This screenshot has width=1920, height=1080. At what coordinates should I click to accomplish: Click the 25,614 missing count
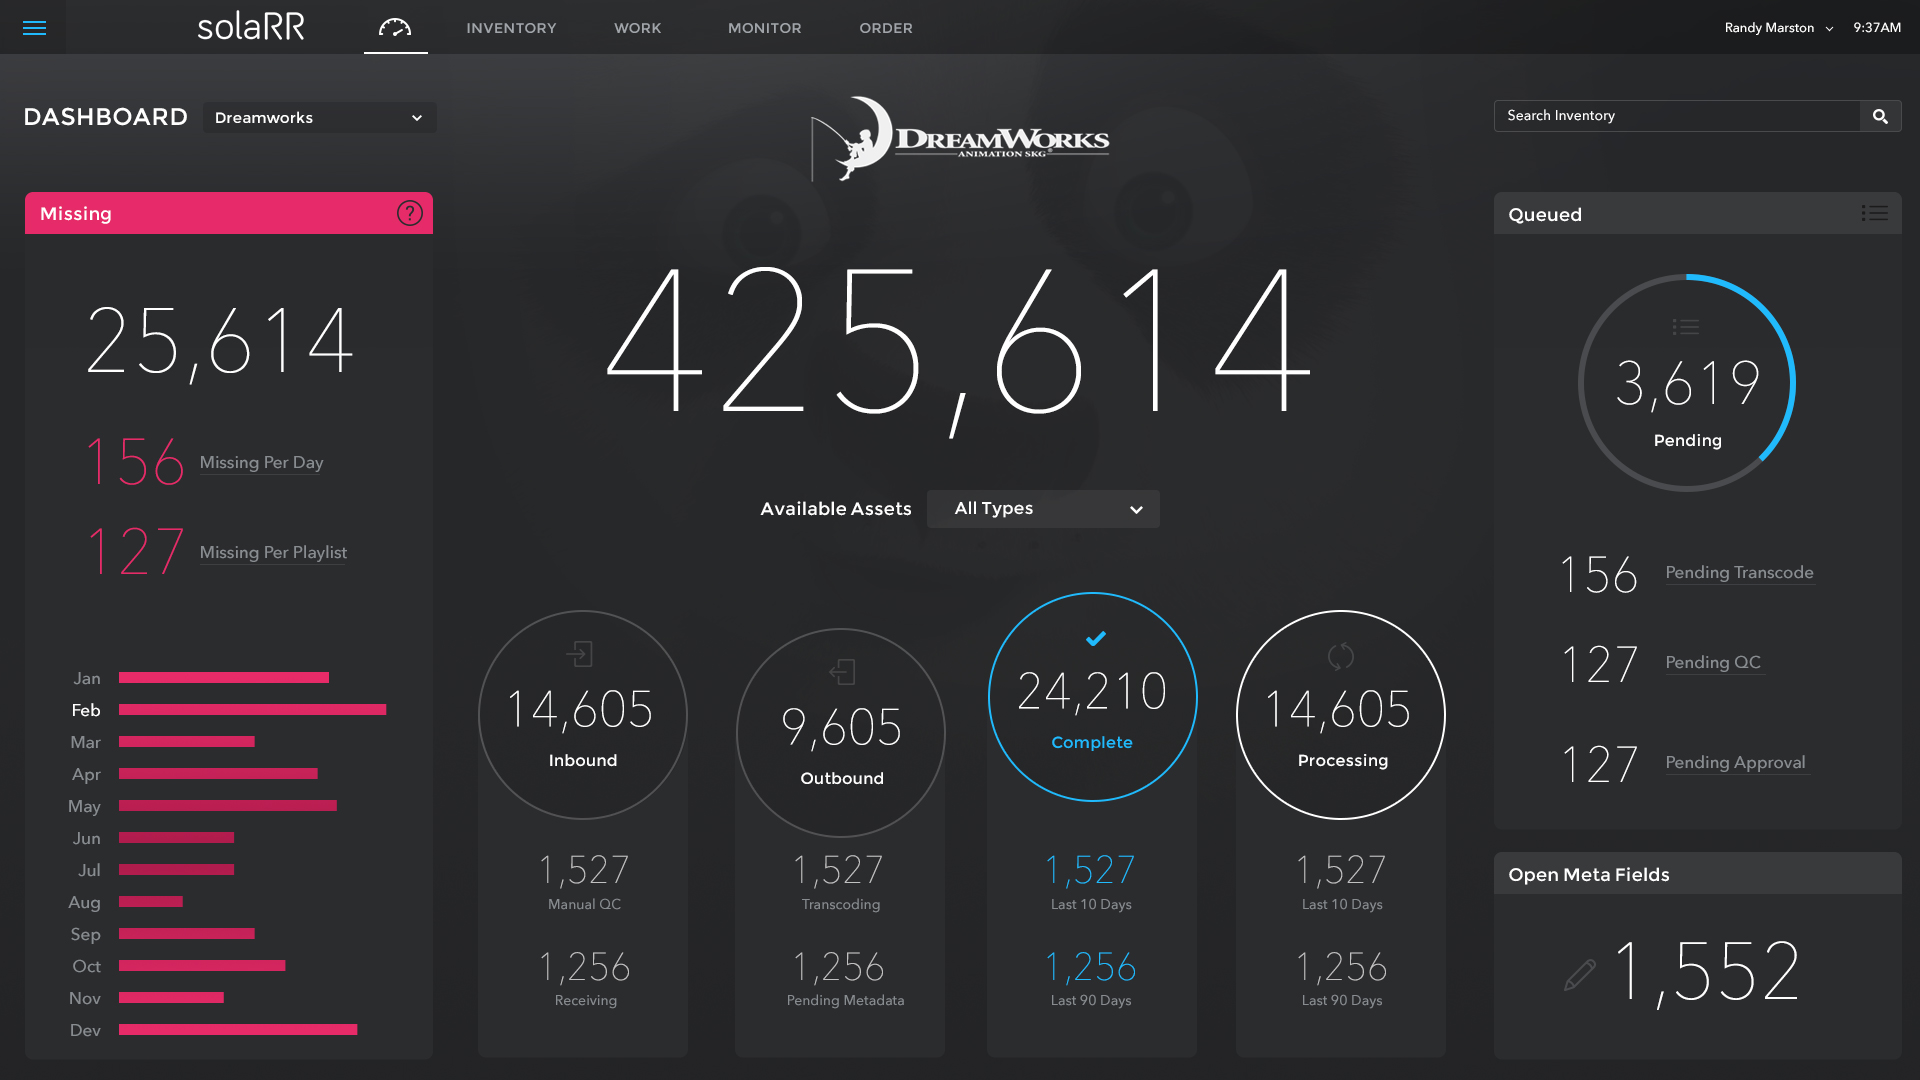(x=220, y=343)
